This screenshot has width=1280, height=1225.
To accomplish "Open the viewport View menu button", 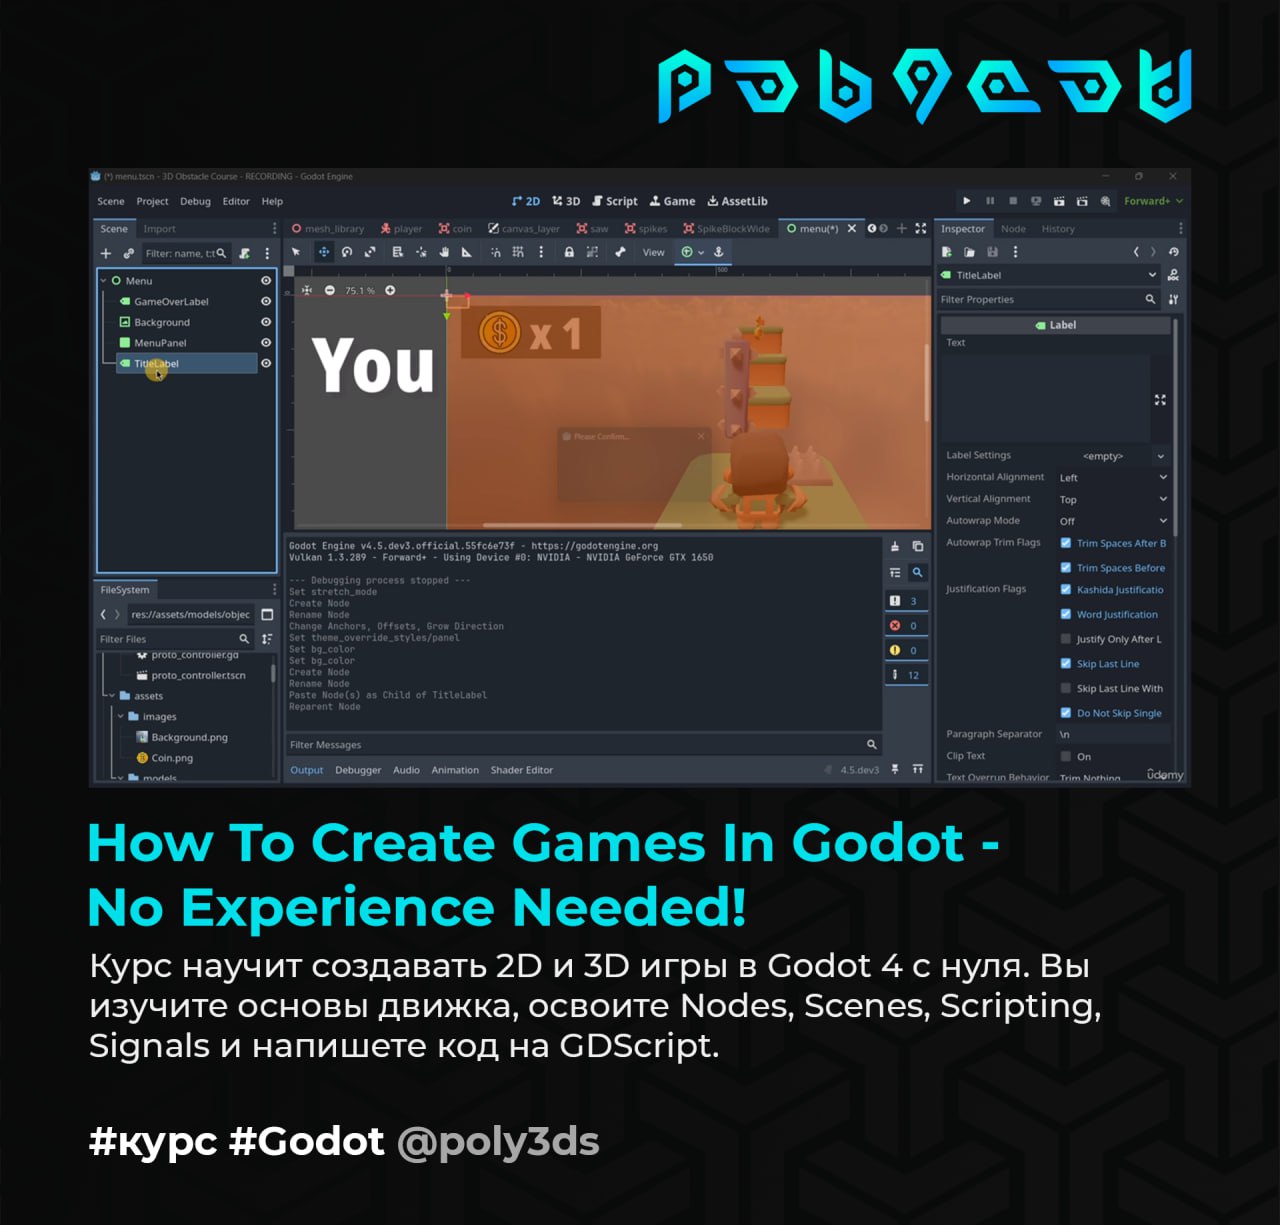I will pos(653,253).
